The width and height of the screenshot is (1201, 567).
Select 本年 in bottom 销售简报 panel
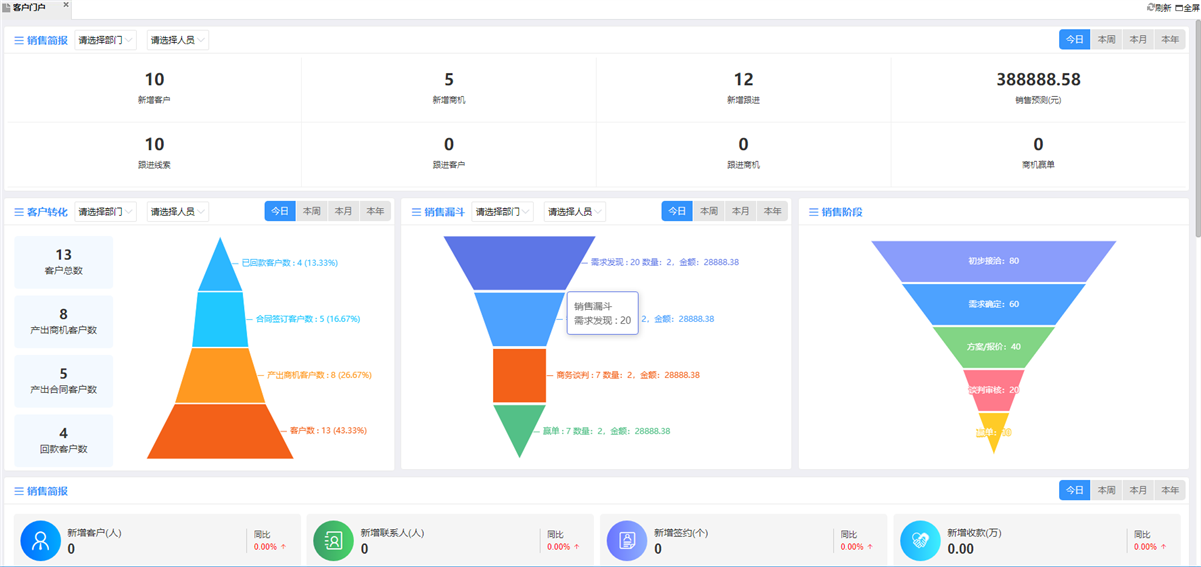pos(1169,491)
